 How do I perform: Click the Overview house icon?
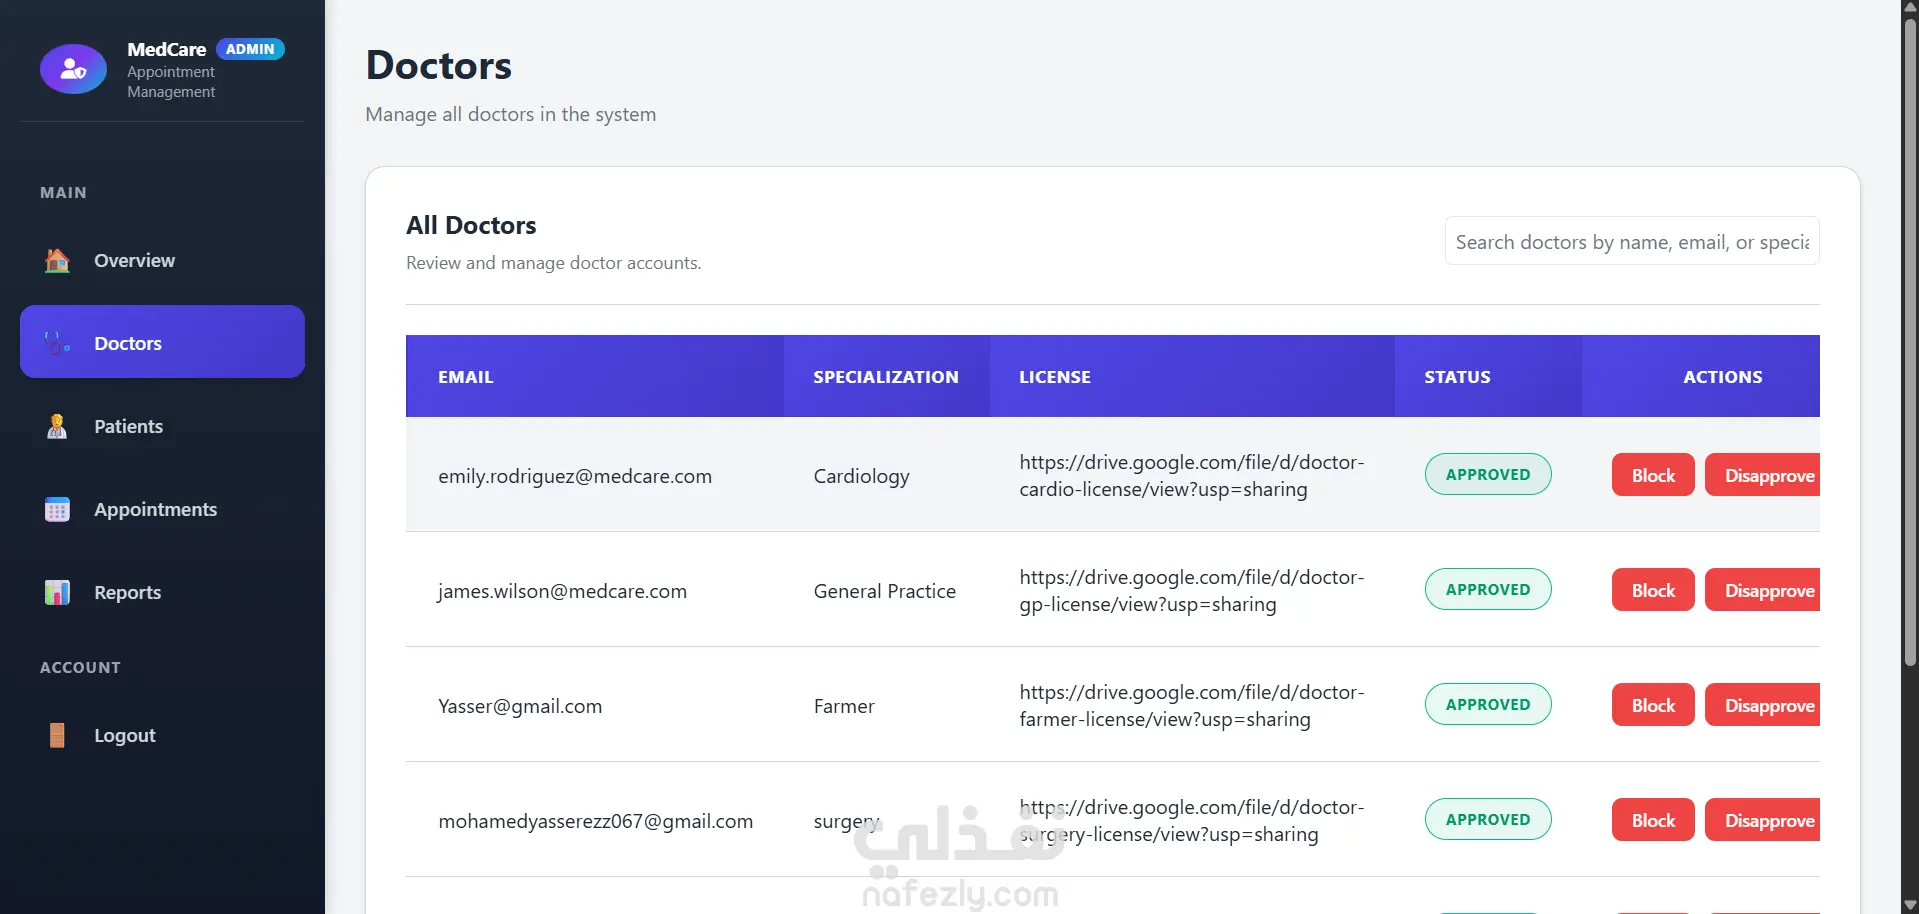point(58,261)
